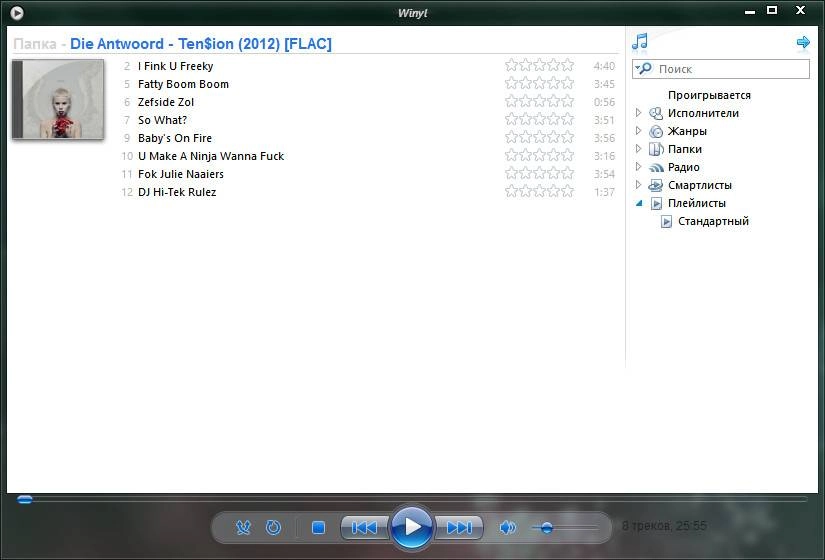Expand the Исполнители tree node

click(638, 113)
